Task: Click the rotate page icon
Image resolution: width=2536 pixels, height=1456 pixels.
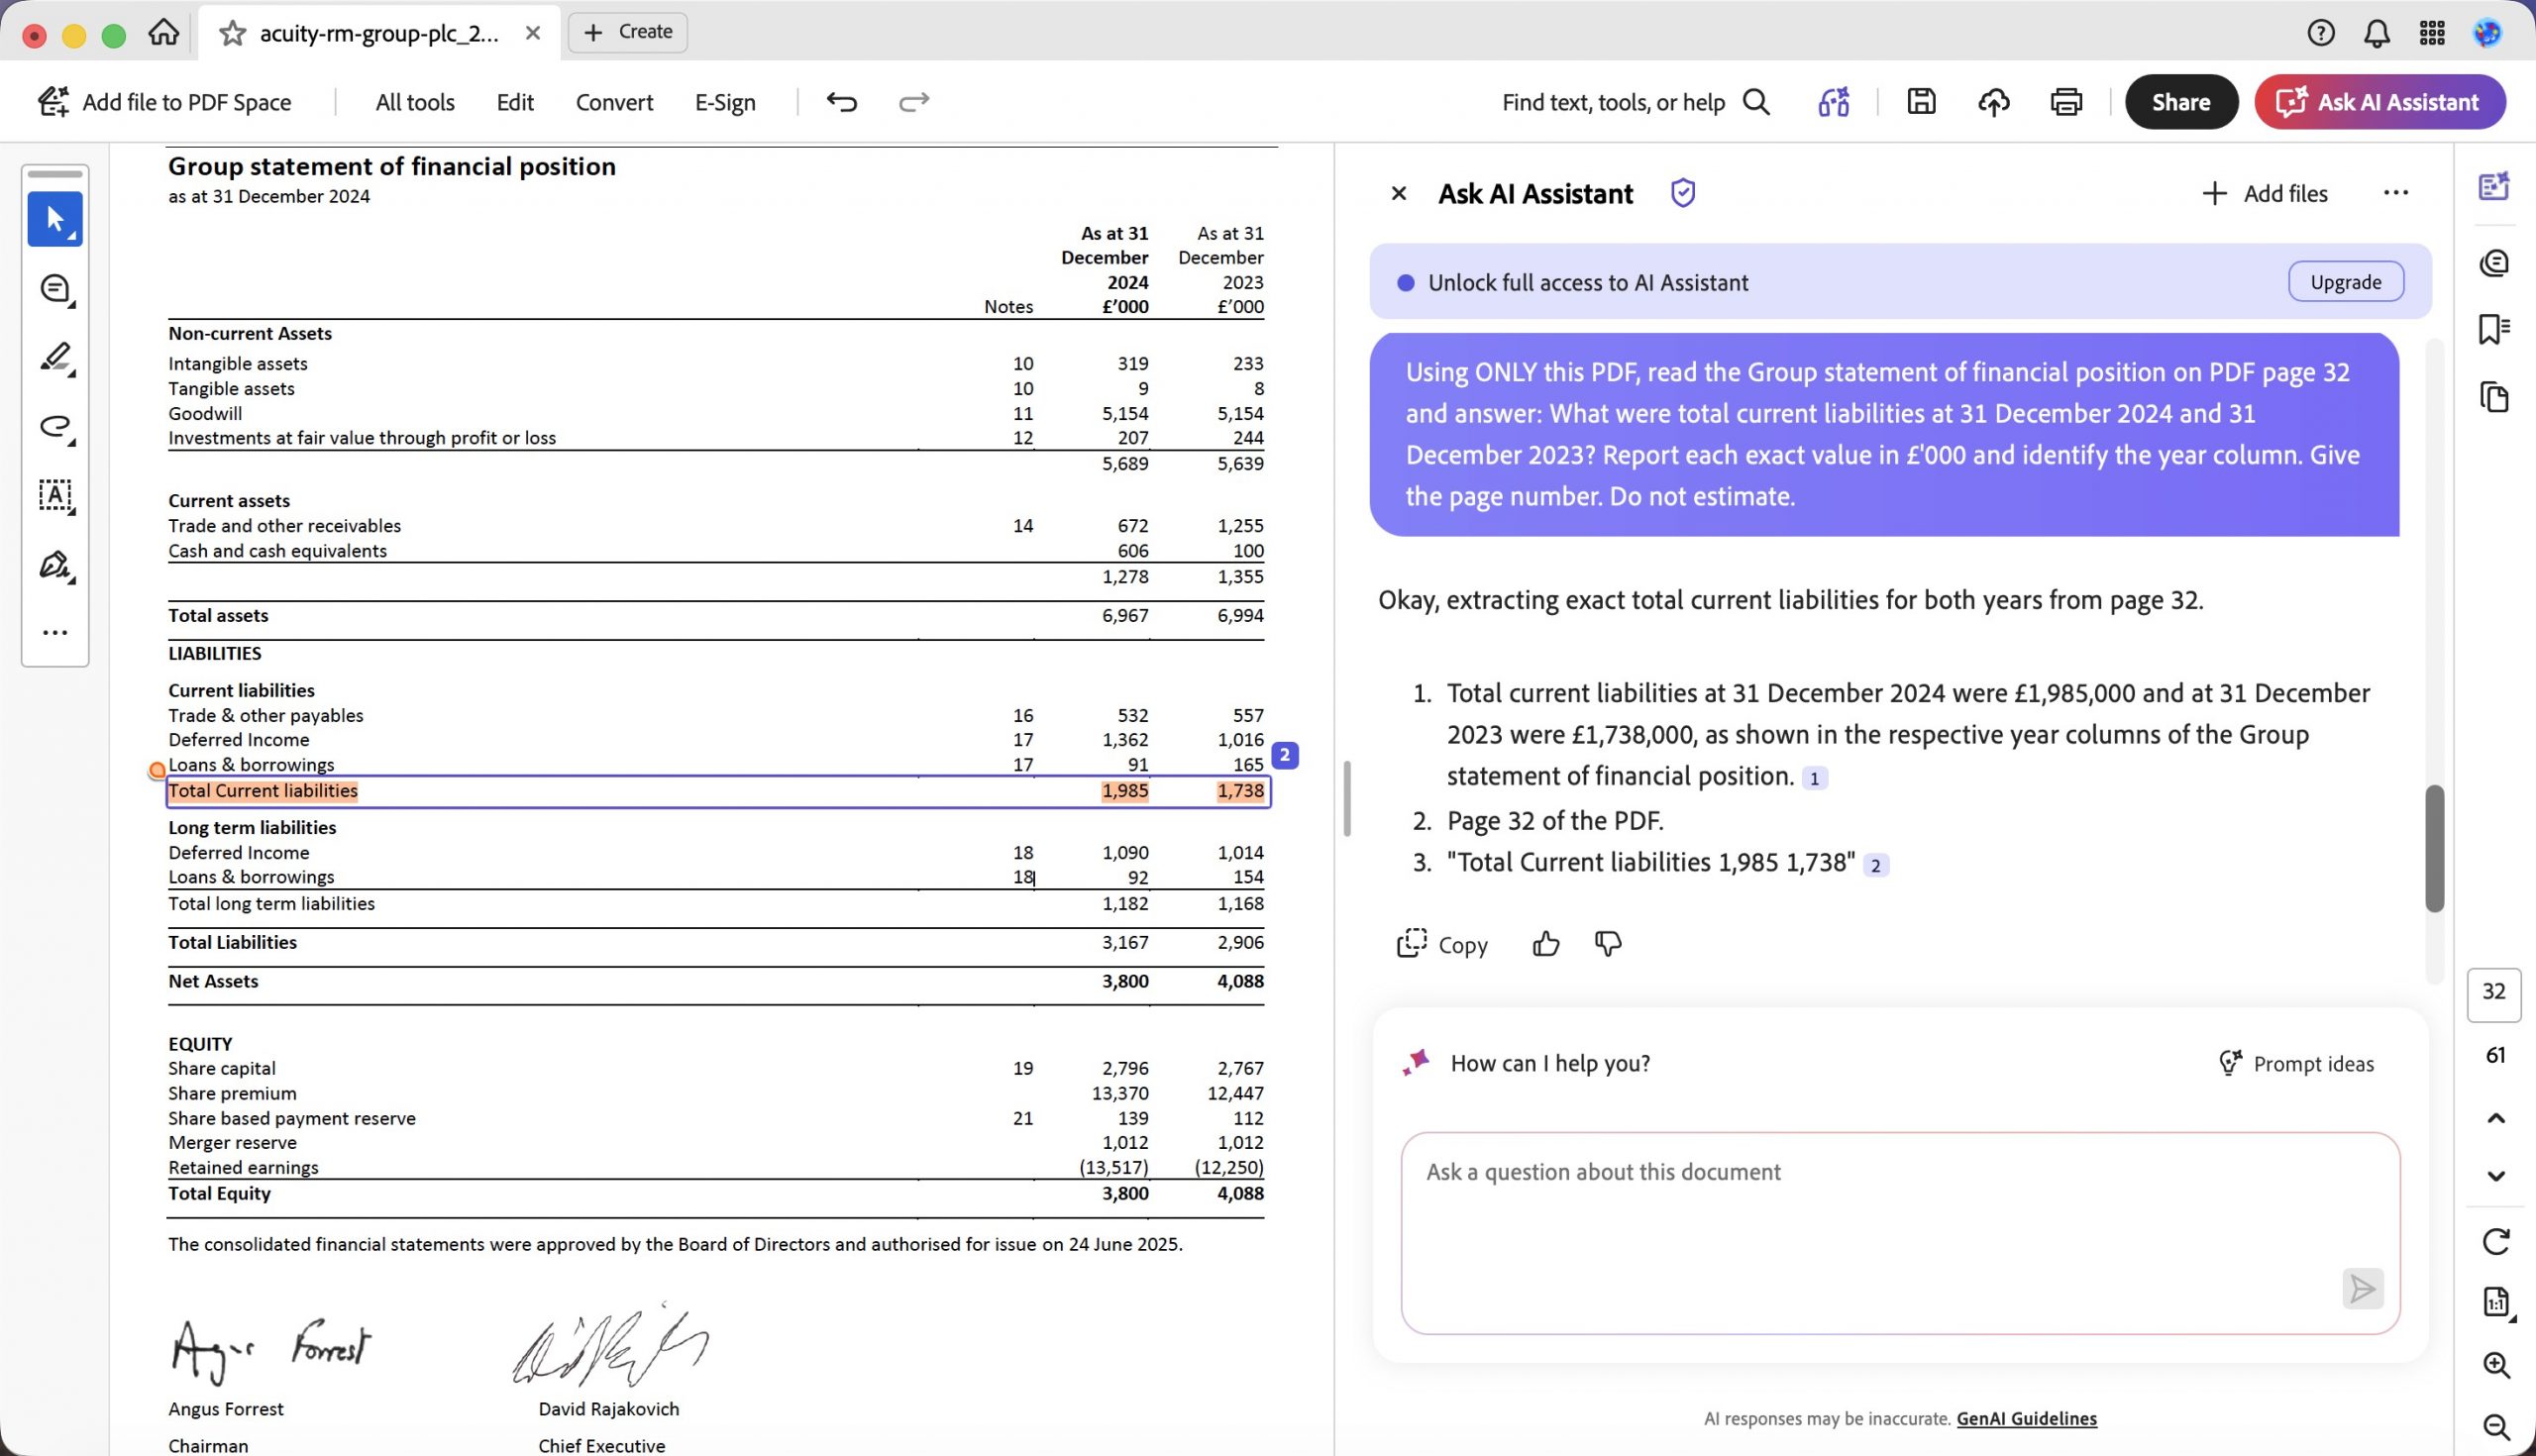Action: coord(2495,1241)
